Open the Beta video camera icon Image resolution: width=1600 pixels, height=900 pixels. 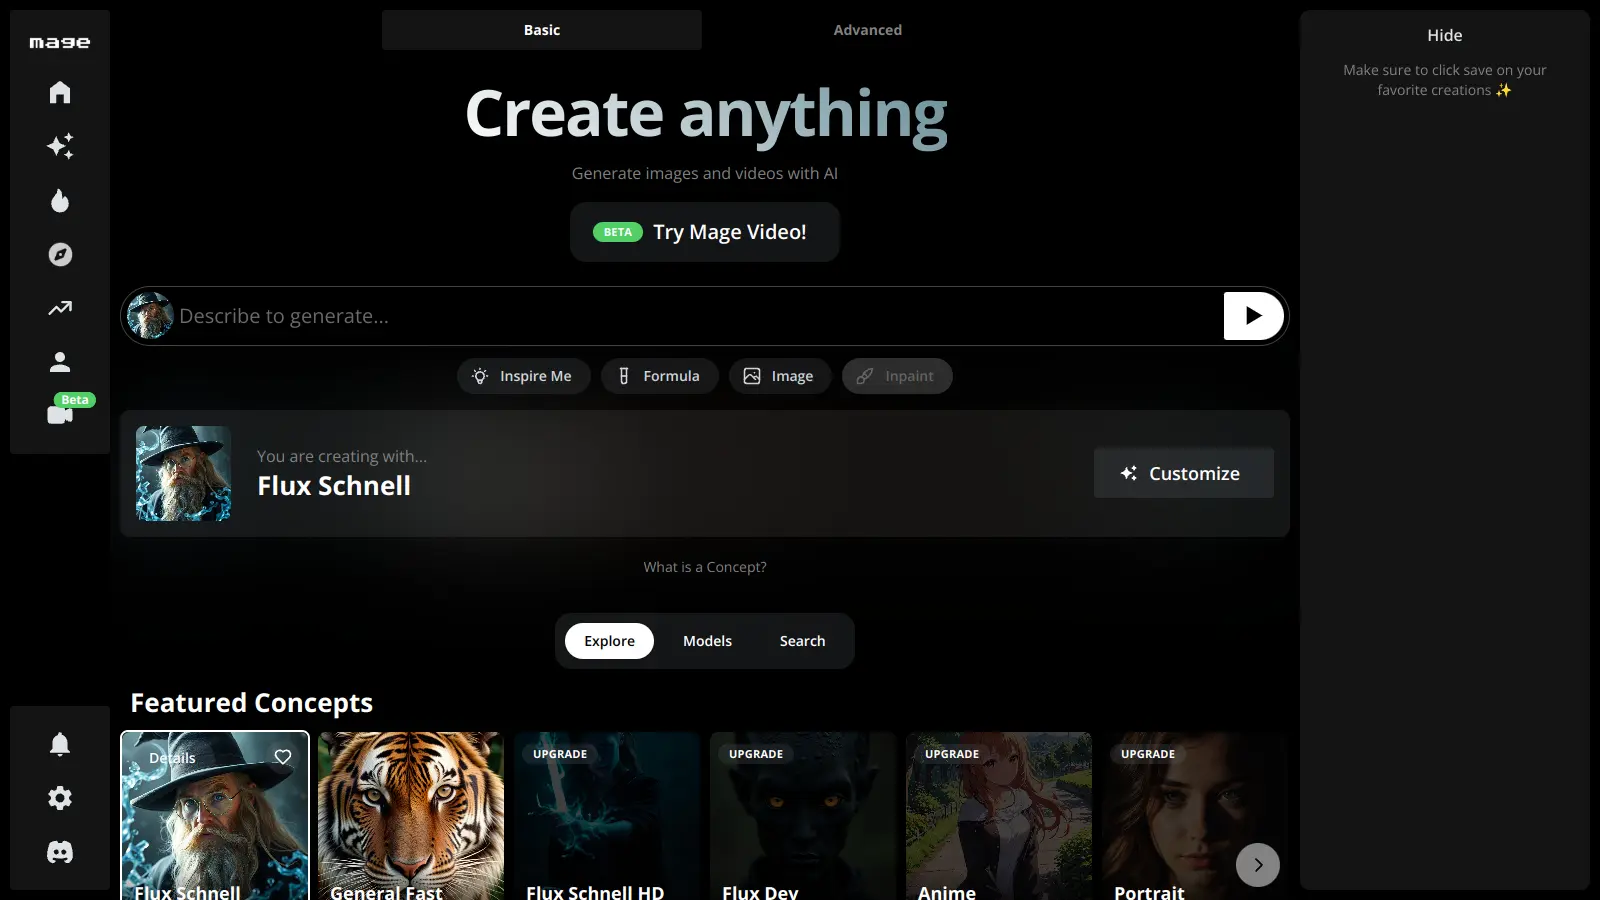[x=60, y=414]
